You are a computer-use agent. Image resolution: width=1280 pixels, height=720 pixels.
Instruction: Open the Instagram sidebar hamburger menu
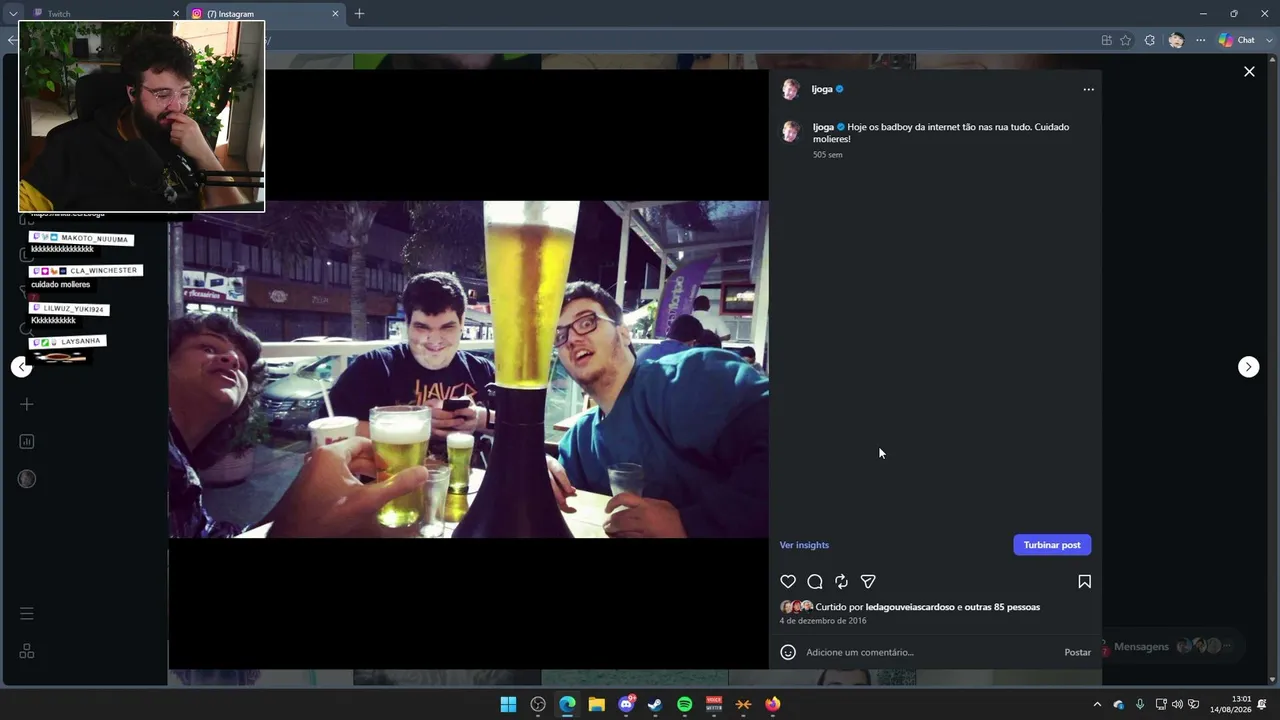pos(27,613)
